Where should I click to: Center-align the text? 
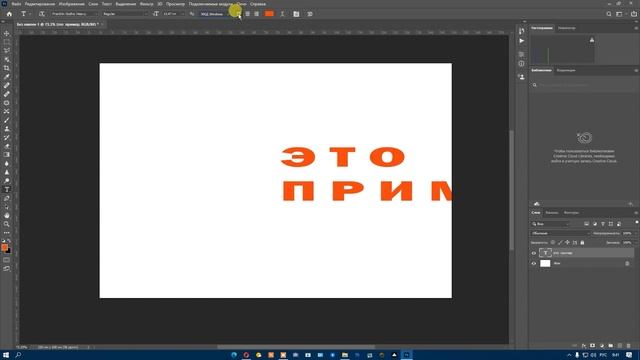click(247, 14)
